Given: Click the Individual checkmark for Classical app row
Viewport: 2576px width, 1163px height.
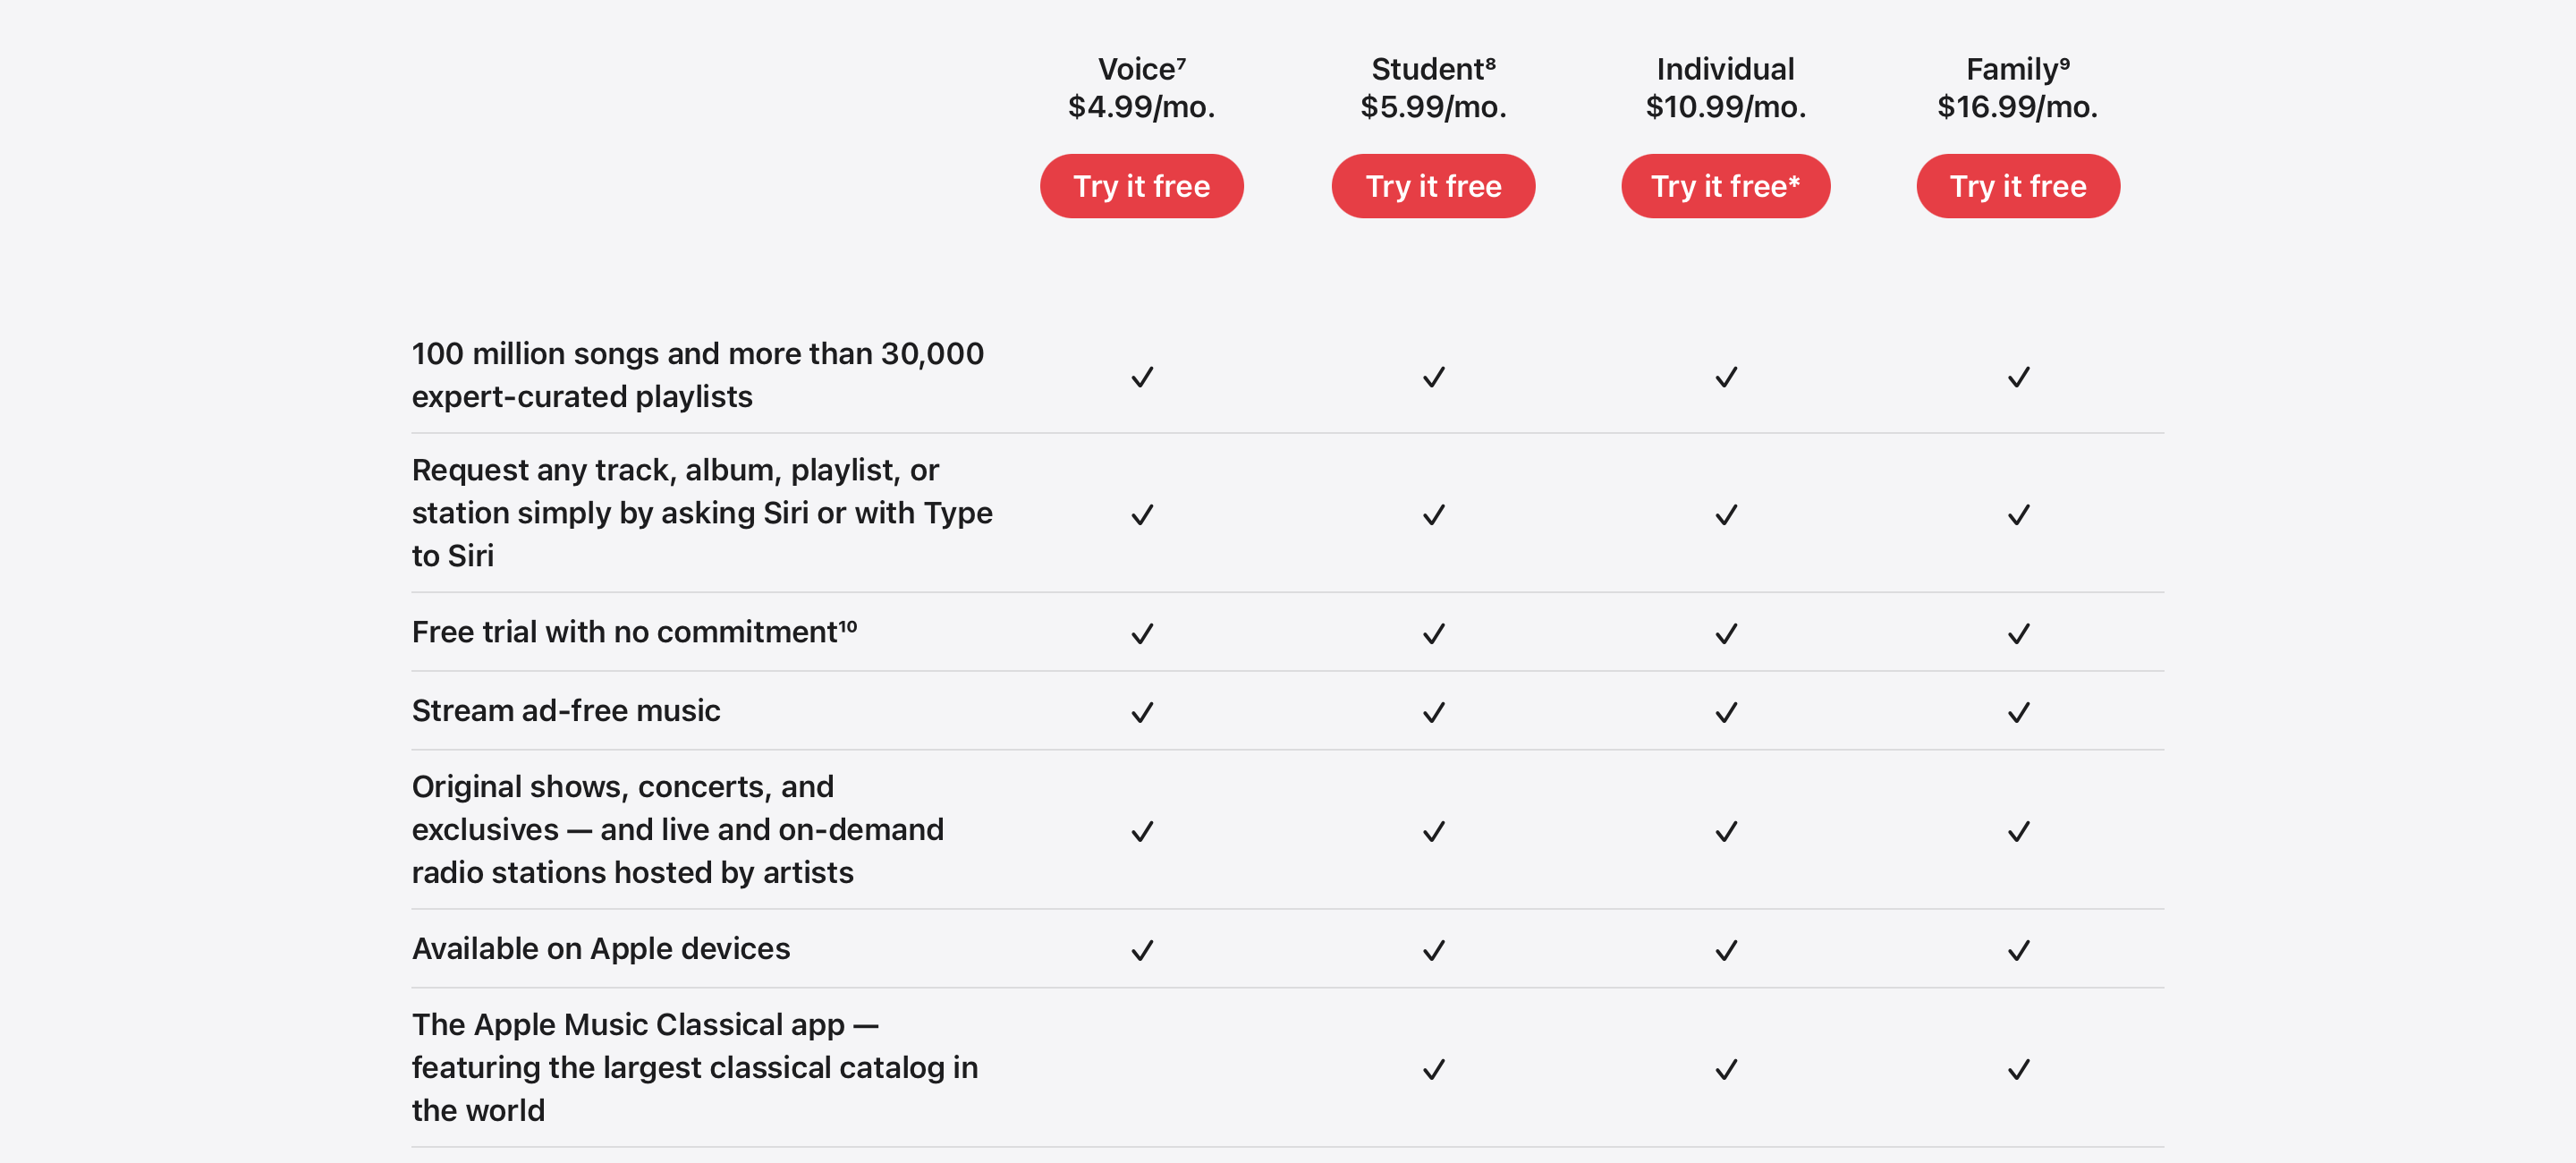Looking at the screenshot, I should pyautogui.click(x=1726, y=1070).
